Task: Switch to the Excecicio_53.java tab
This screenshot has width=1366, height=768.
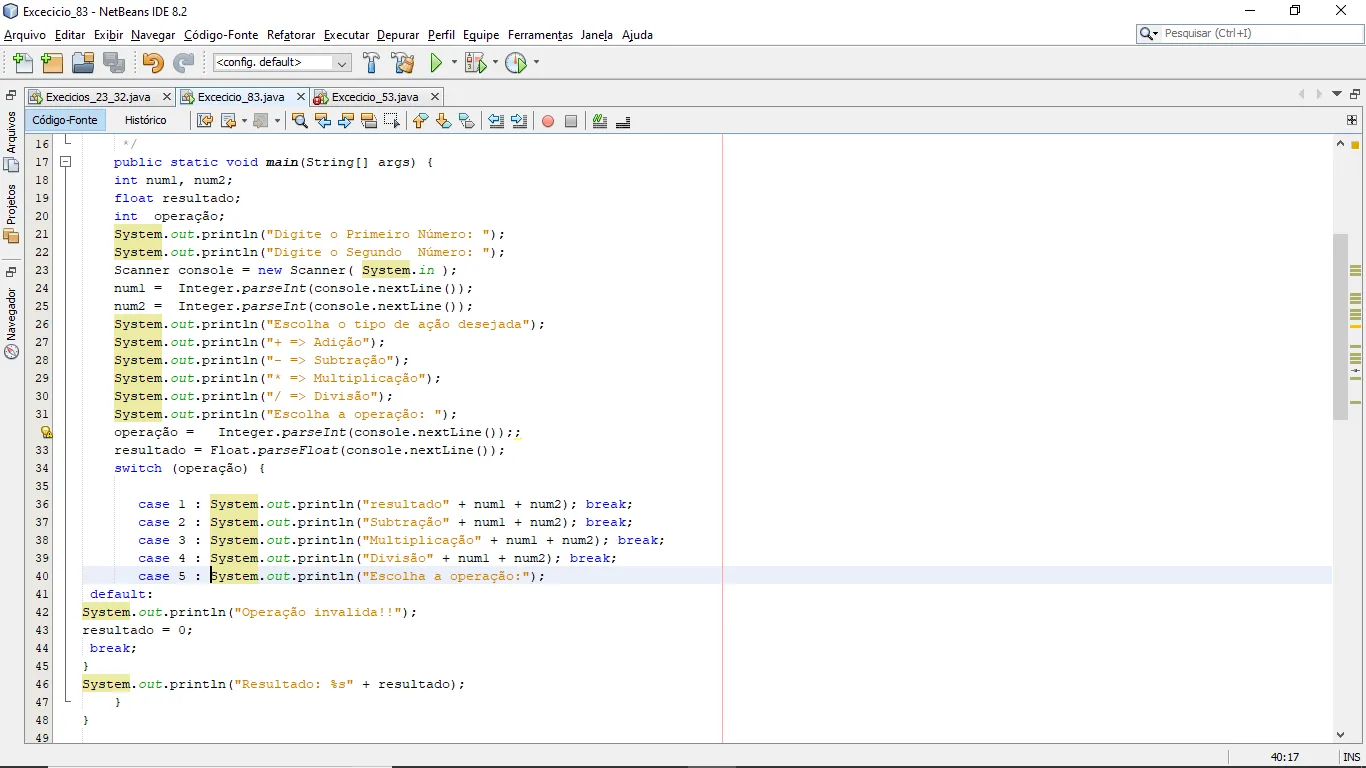Action: coord(374,97)
